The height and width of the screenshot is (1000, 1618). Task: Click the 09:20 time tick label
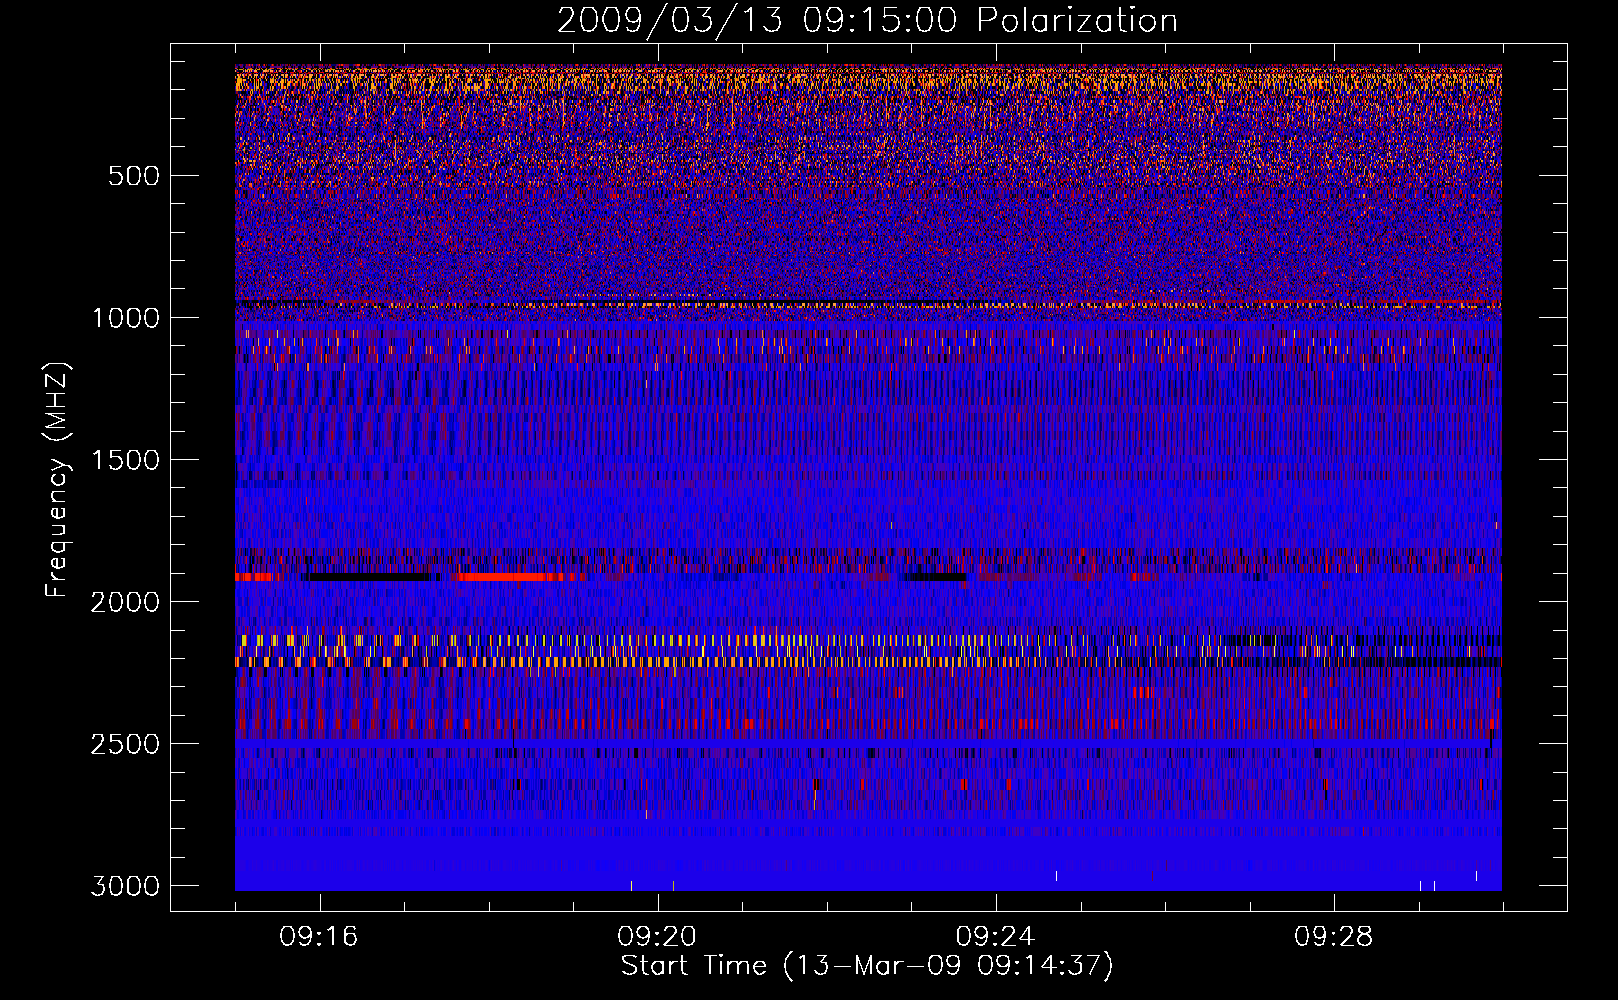click(x=657, y=937)
